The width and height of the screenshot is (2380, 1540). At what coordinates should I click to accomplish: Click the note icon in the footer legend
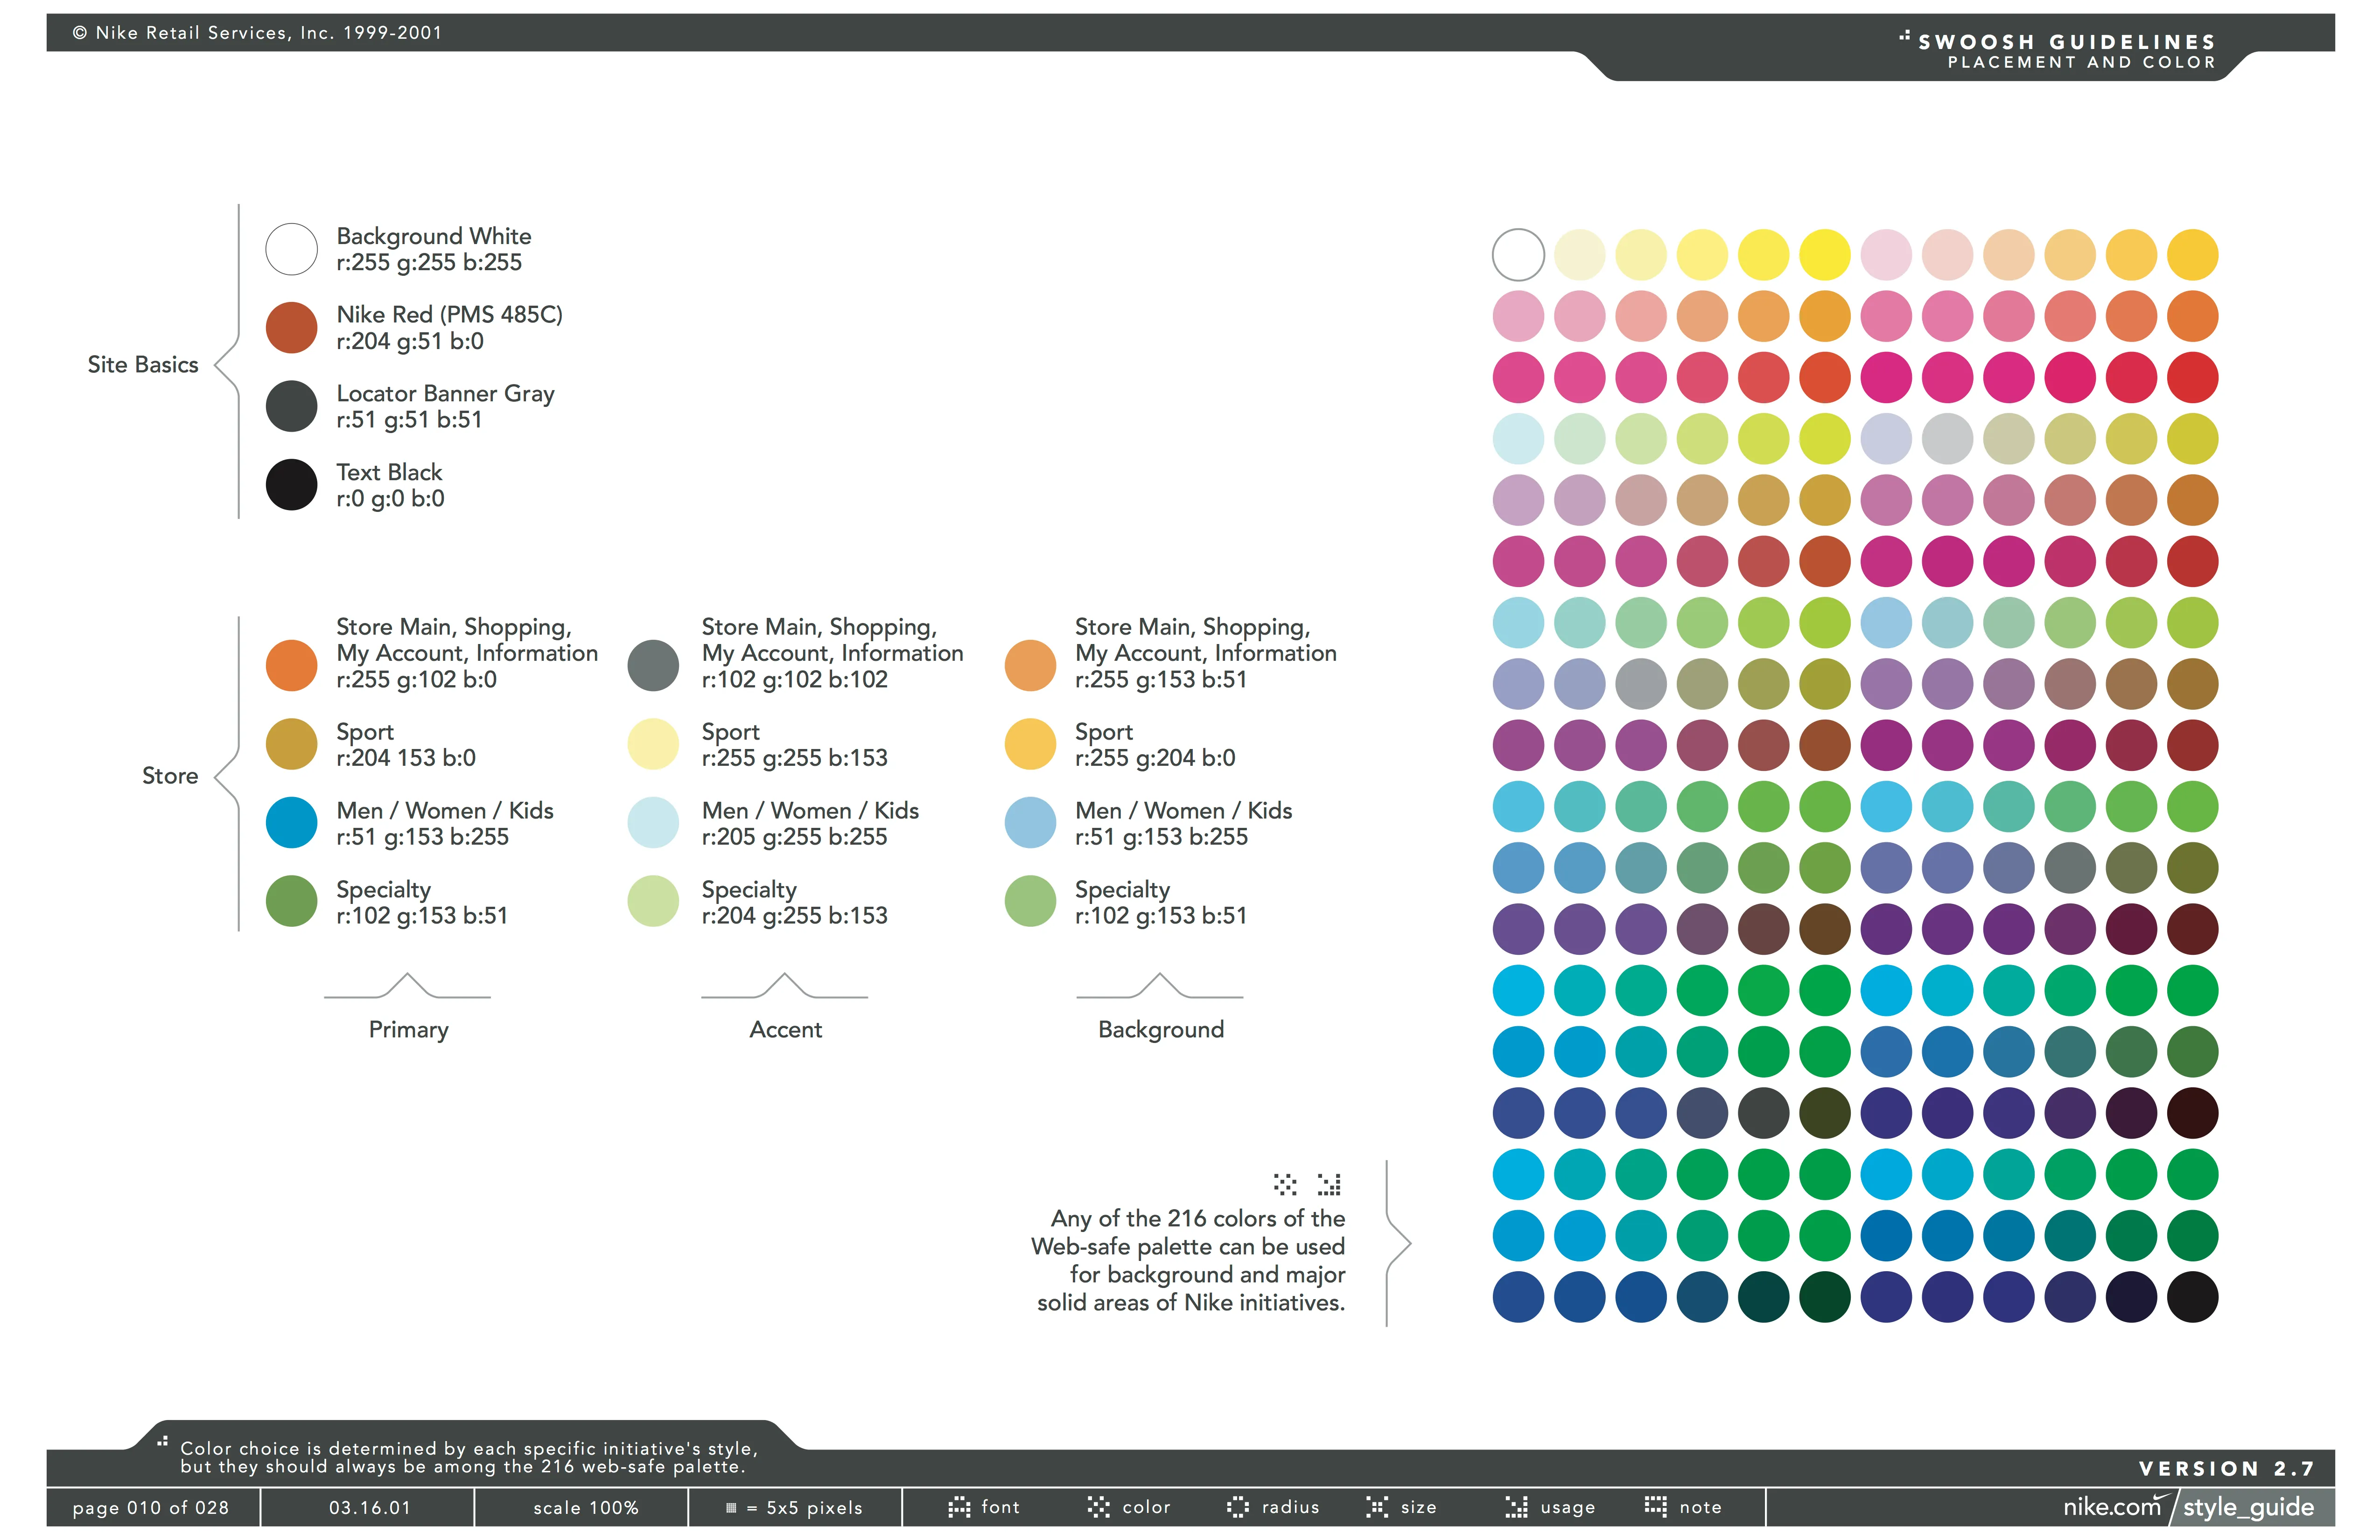click(x=1656, y=1507)
